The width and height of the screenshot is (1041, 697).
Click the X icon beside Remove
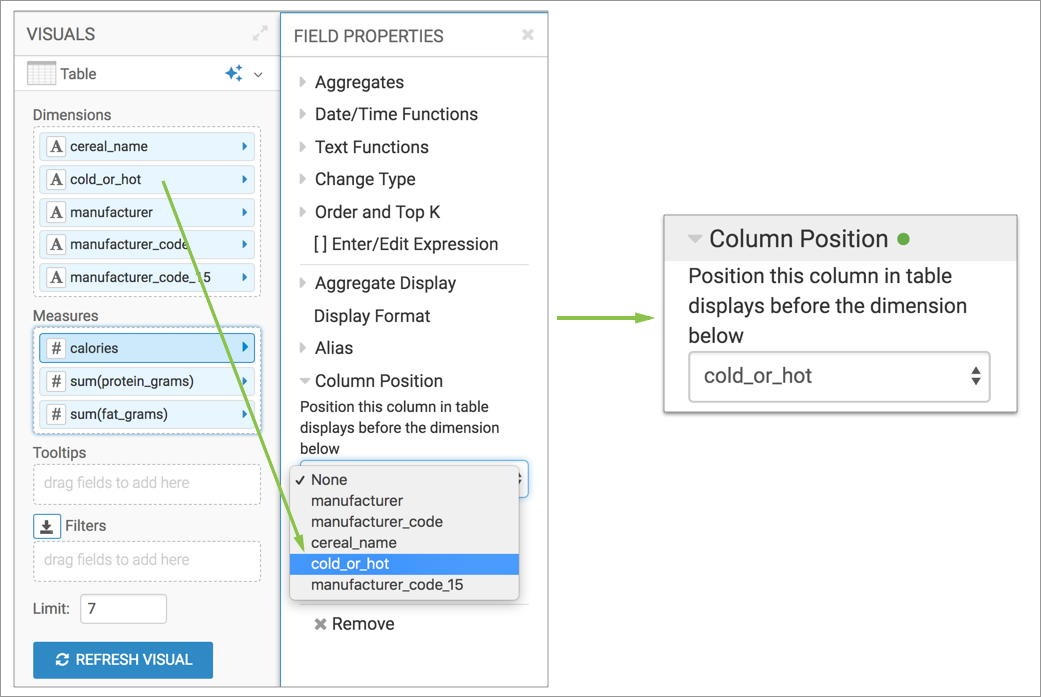point(320,624)
